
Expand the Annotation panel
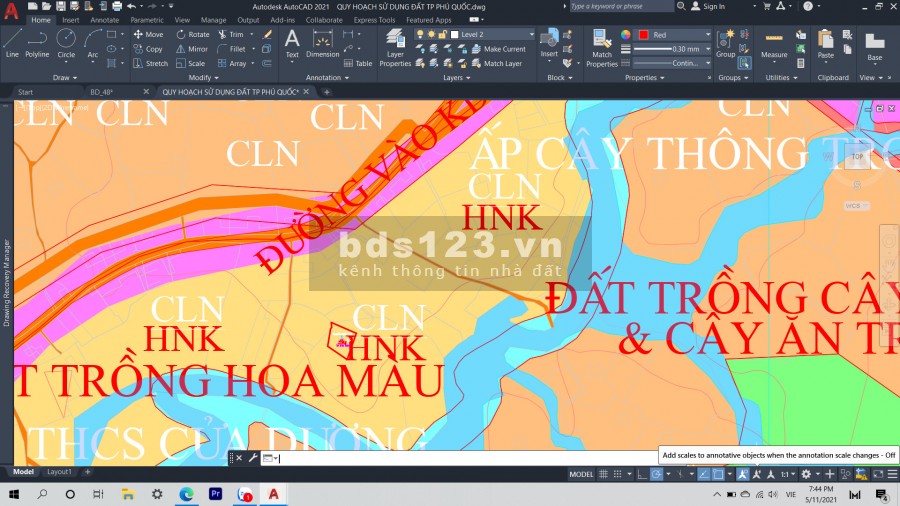click(x=327, y=77)
